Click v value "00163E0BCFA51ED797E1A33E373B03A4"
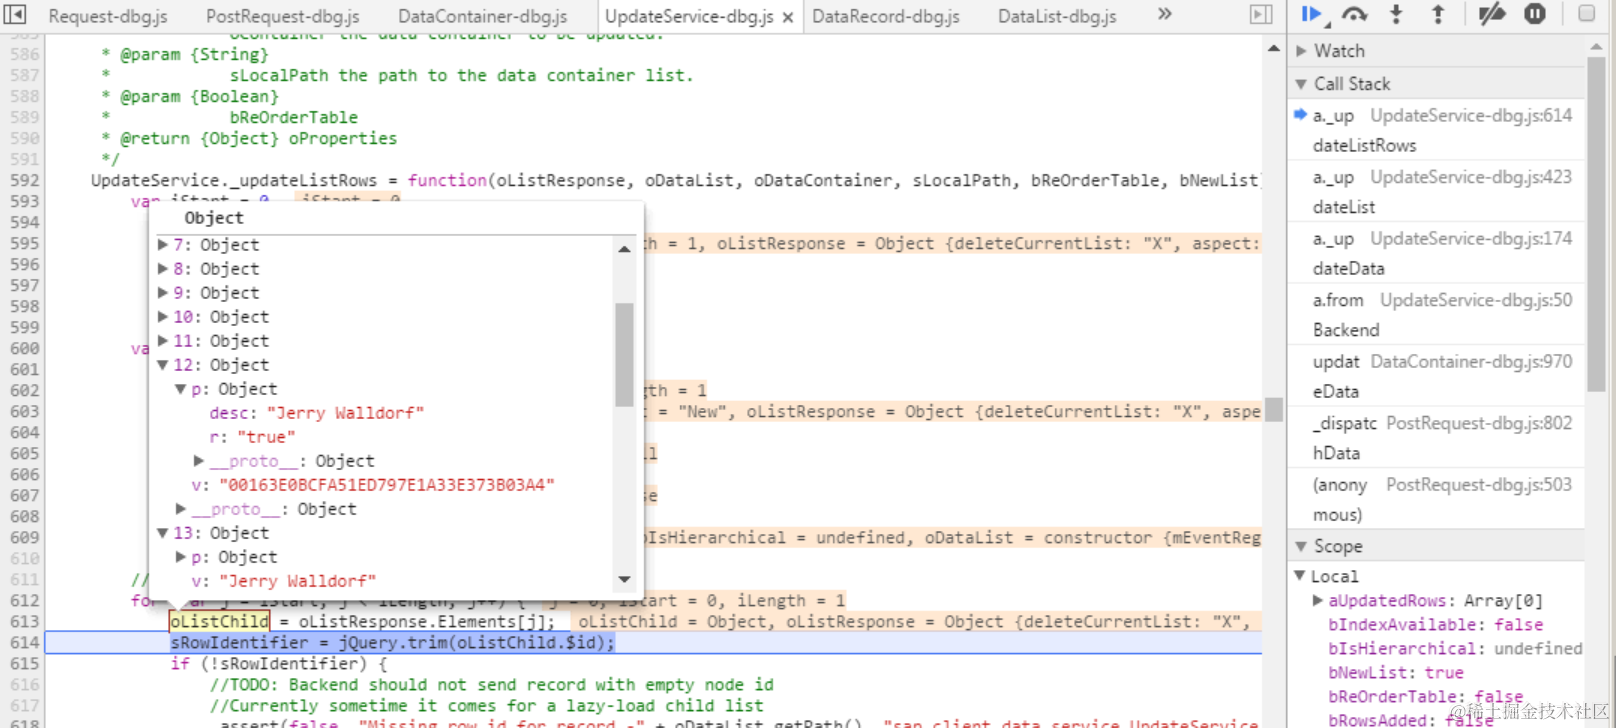Image resolution: width=1616 pixels, height=728 pixels. coord(386,485)
